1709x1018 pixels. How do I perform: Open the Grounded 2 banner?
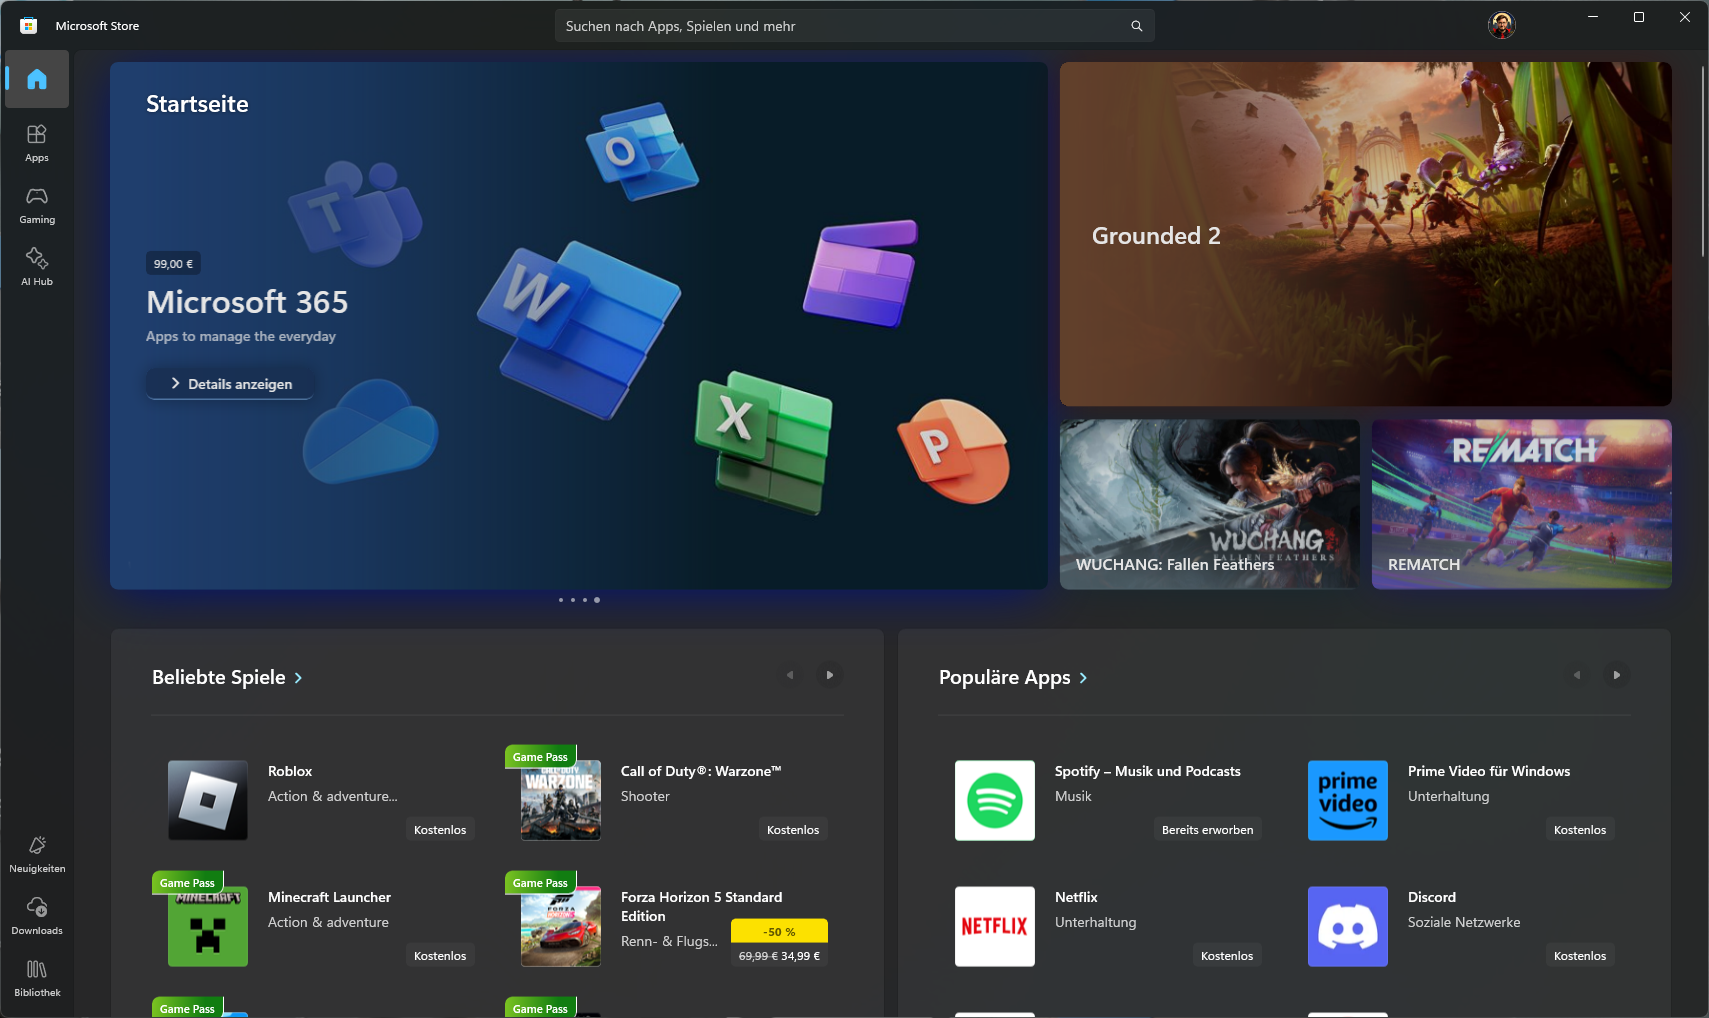point(1365,234)
